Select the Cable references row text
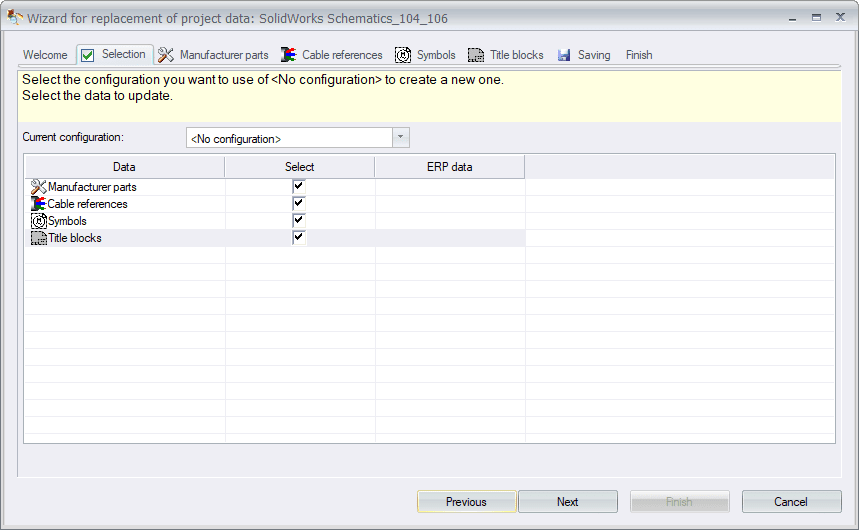Image resolution: width=859 pixels, height=530 pixels. (x=87, y=204)
